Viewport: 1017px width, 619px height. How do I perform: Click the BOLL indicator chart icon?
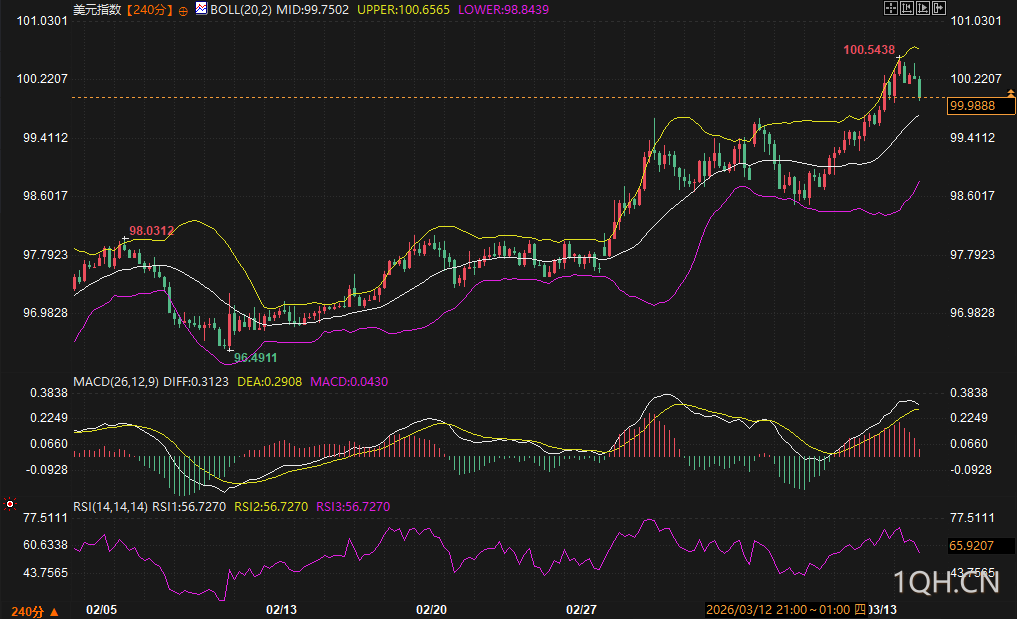click(201, 9)
